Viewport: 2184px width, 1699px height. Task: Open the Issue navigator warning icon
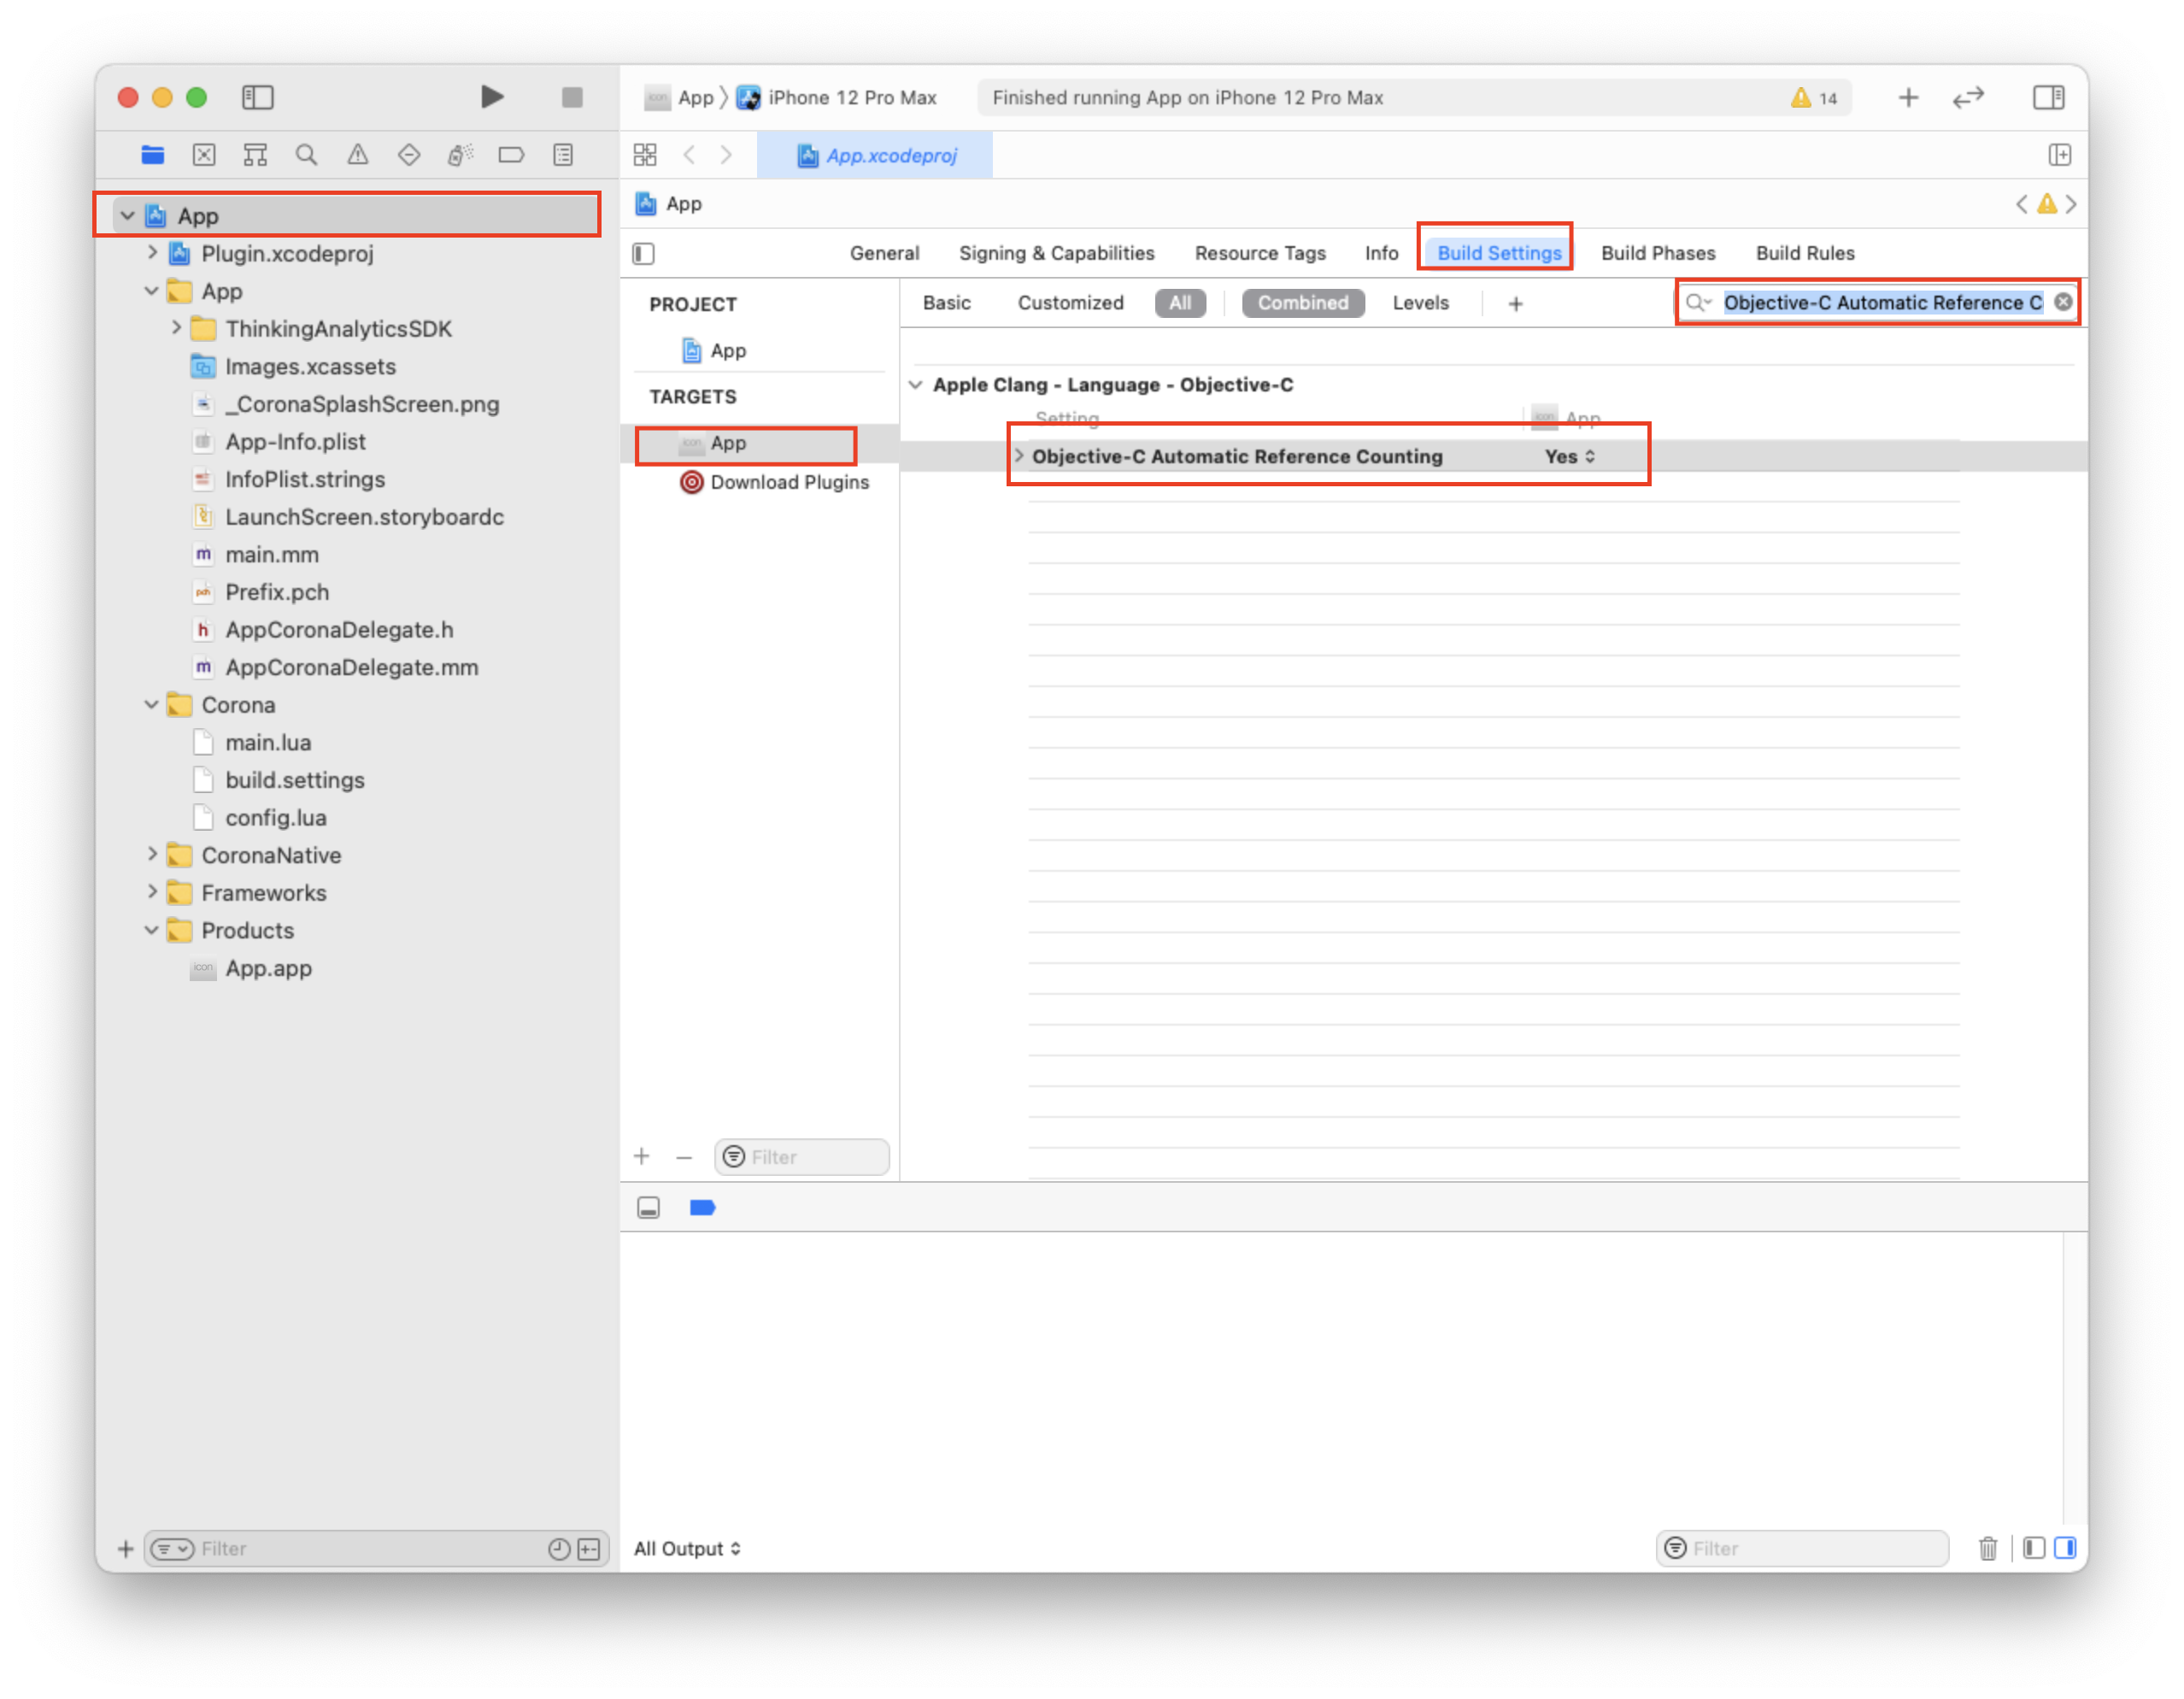357,155
